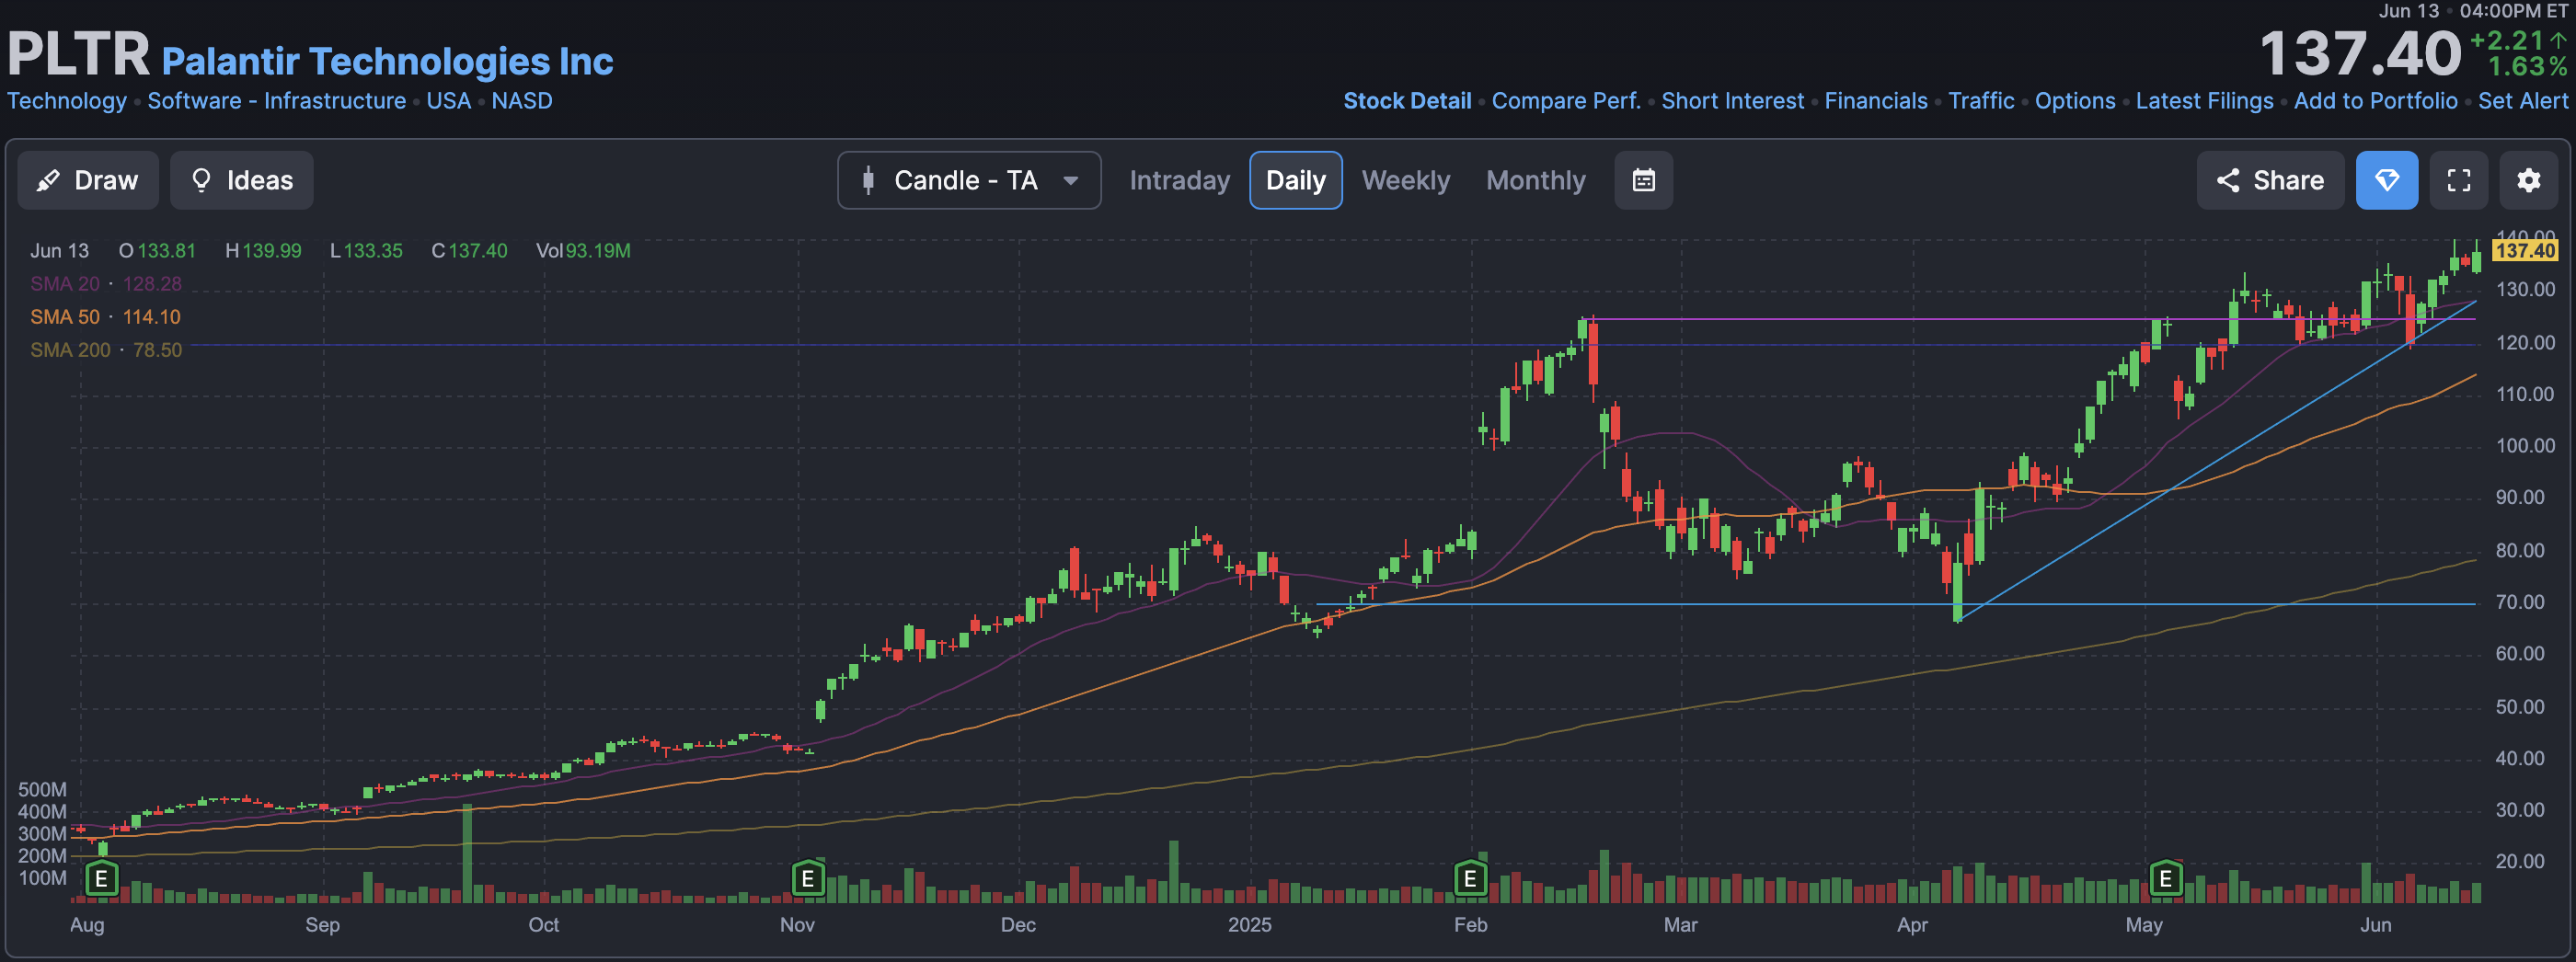Select the Daily timeframe
Viewport: 2576px width, 962px height.
(1295, 180)
